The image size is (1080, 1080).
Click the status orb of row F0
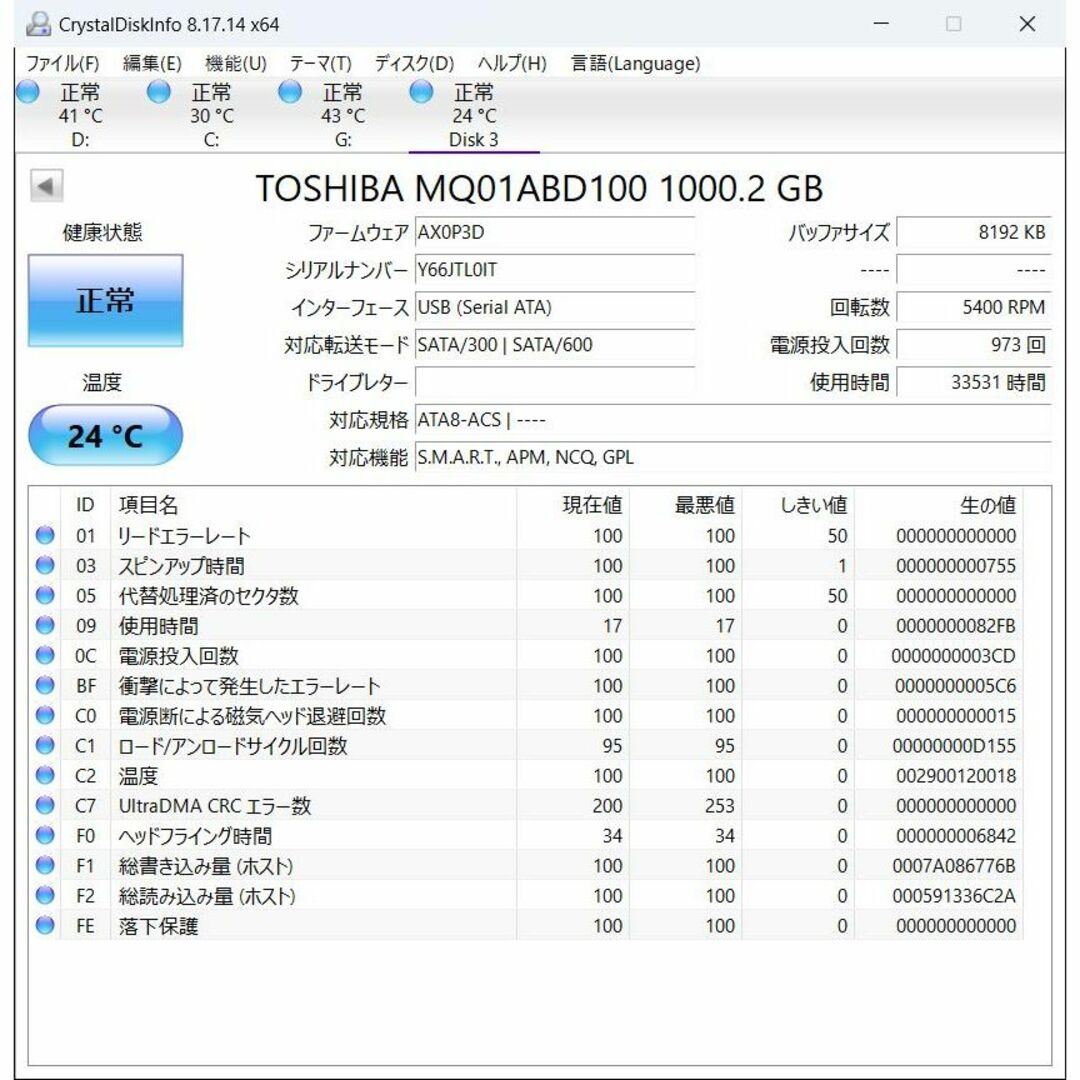point(45,835)
